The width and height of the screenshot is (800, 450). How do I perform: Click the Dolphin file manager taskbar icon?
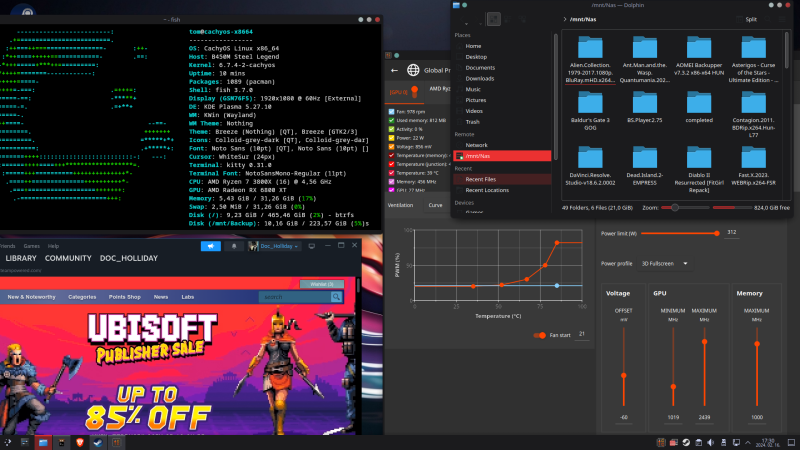point(43,442)
